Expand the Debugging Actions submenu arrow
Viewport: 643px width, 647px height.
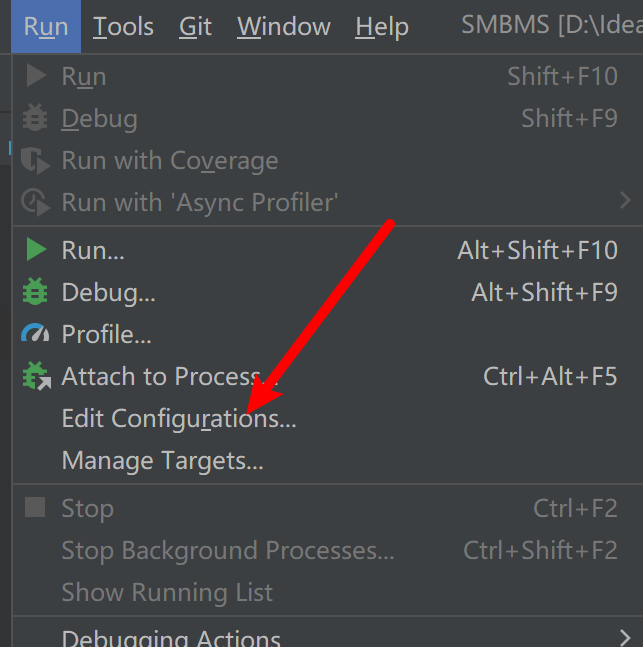(625, 636)
